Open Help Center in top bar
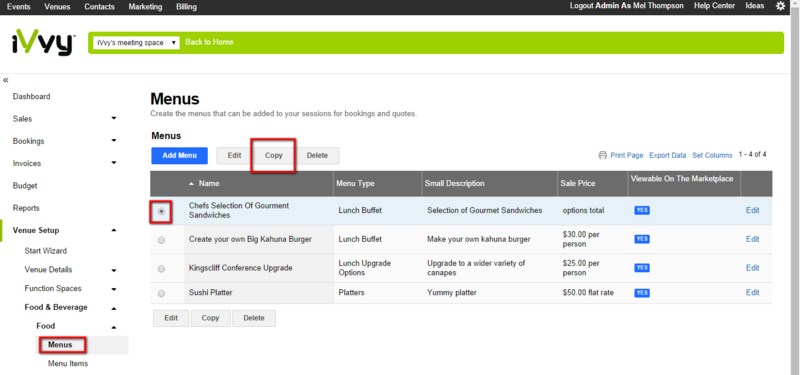 point(714,6)
